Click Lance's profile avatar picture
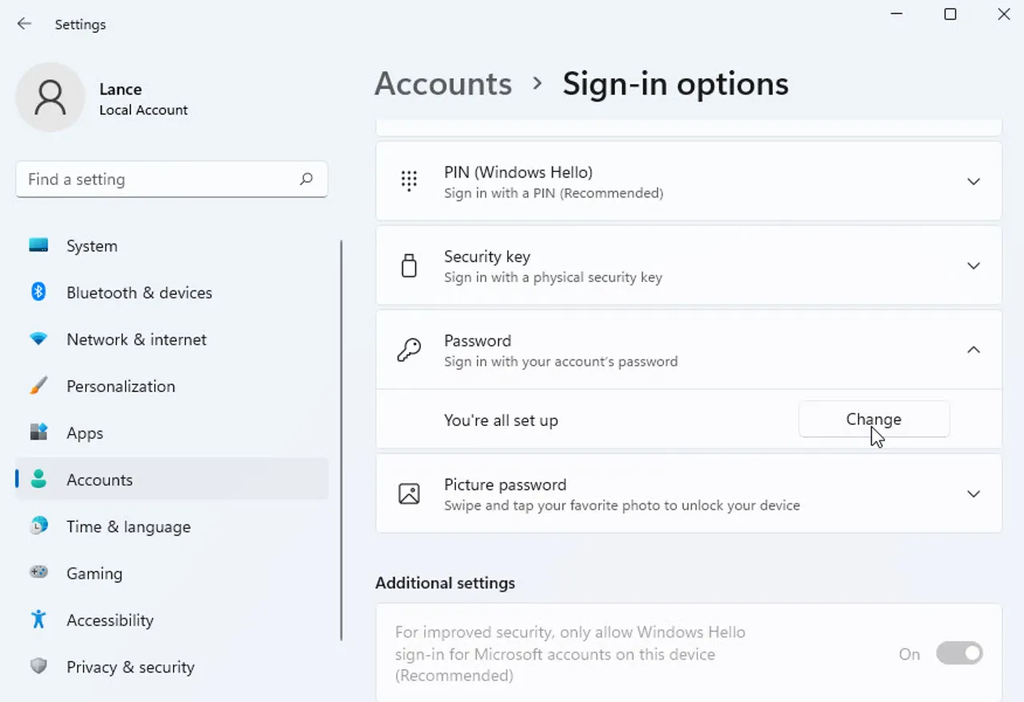The width and height of the screenshot is (1024, 702). pyautogui.click(x=50, y=97)
